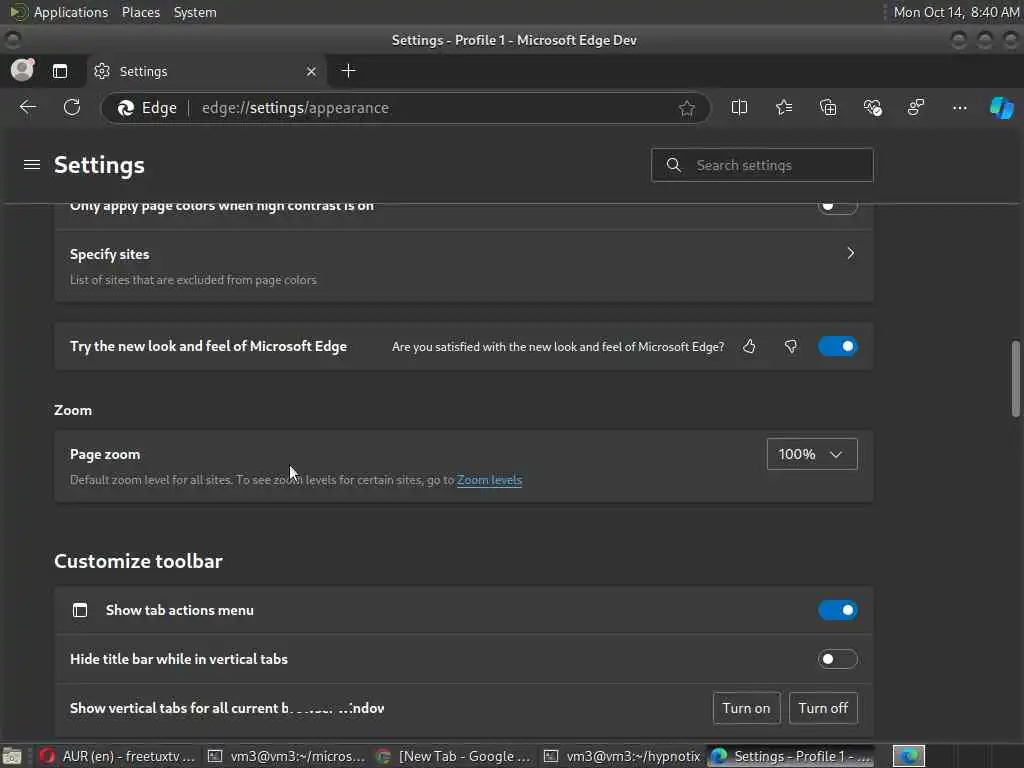The image size is (1024, 768).
Task: Click the Settings gear tab icon
Action: click(x=102, y=71)
